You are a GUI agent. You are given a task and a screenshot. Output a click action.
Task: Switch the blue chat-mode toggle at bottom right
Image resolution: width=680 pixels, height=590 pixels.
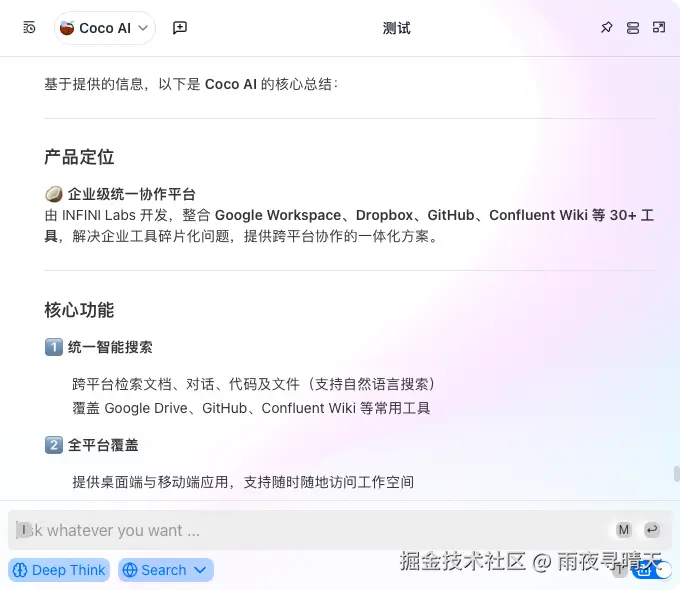(651, 570)
